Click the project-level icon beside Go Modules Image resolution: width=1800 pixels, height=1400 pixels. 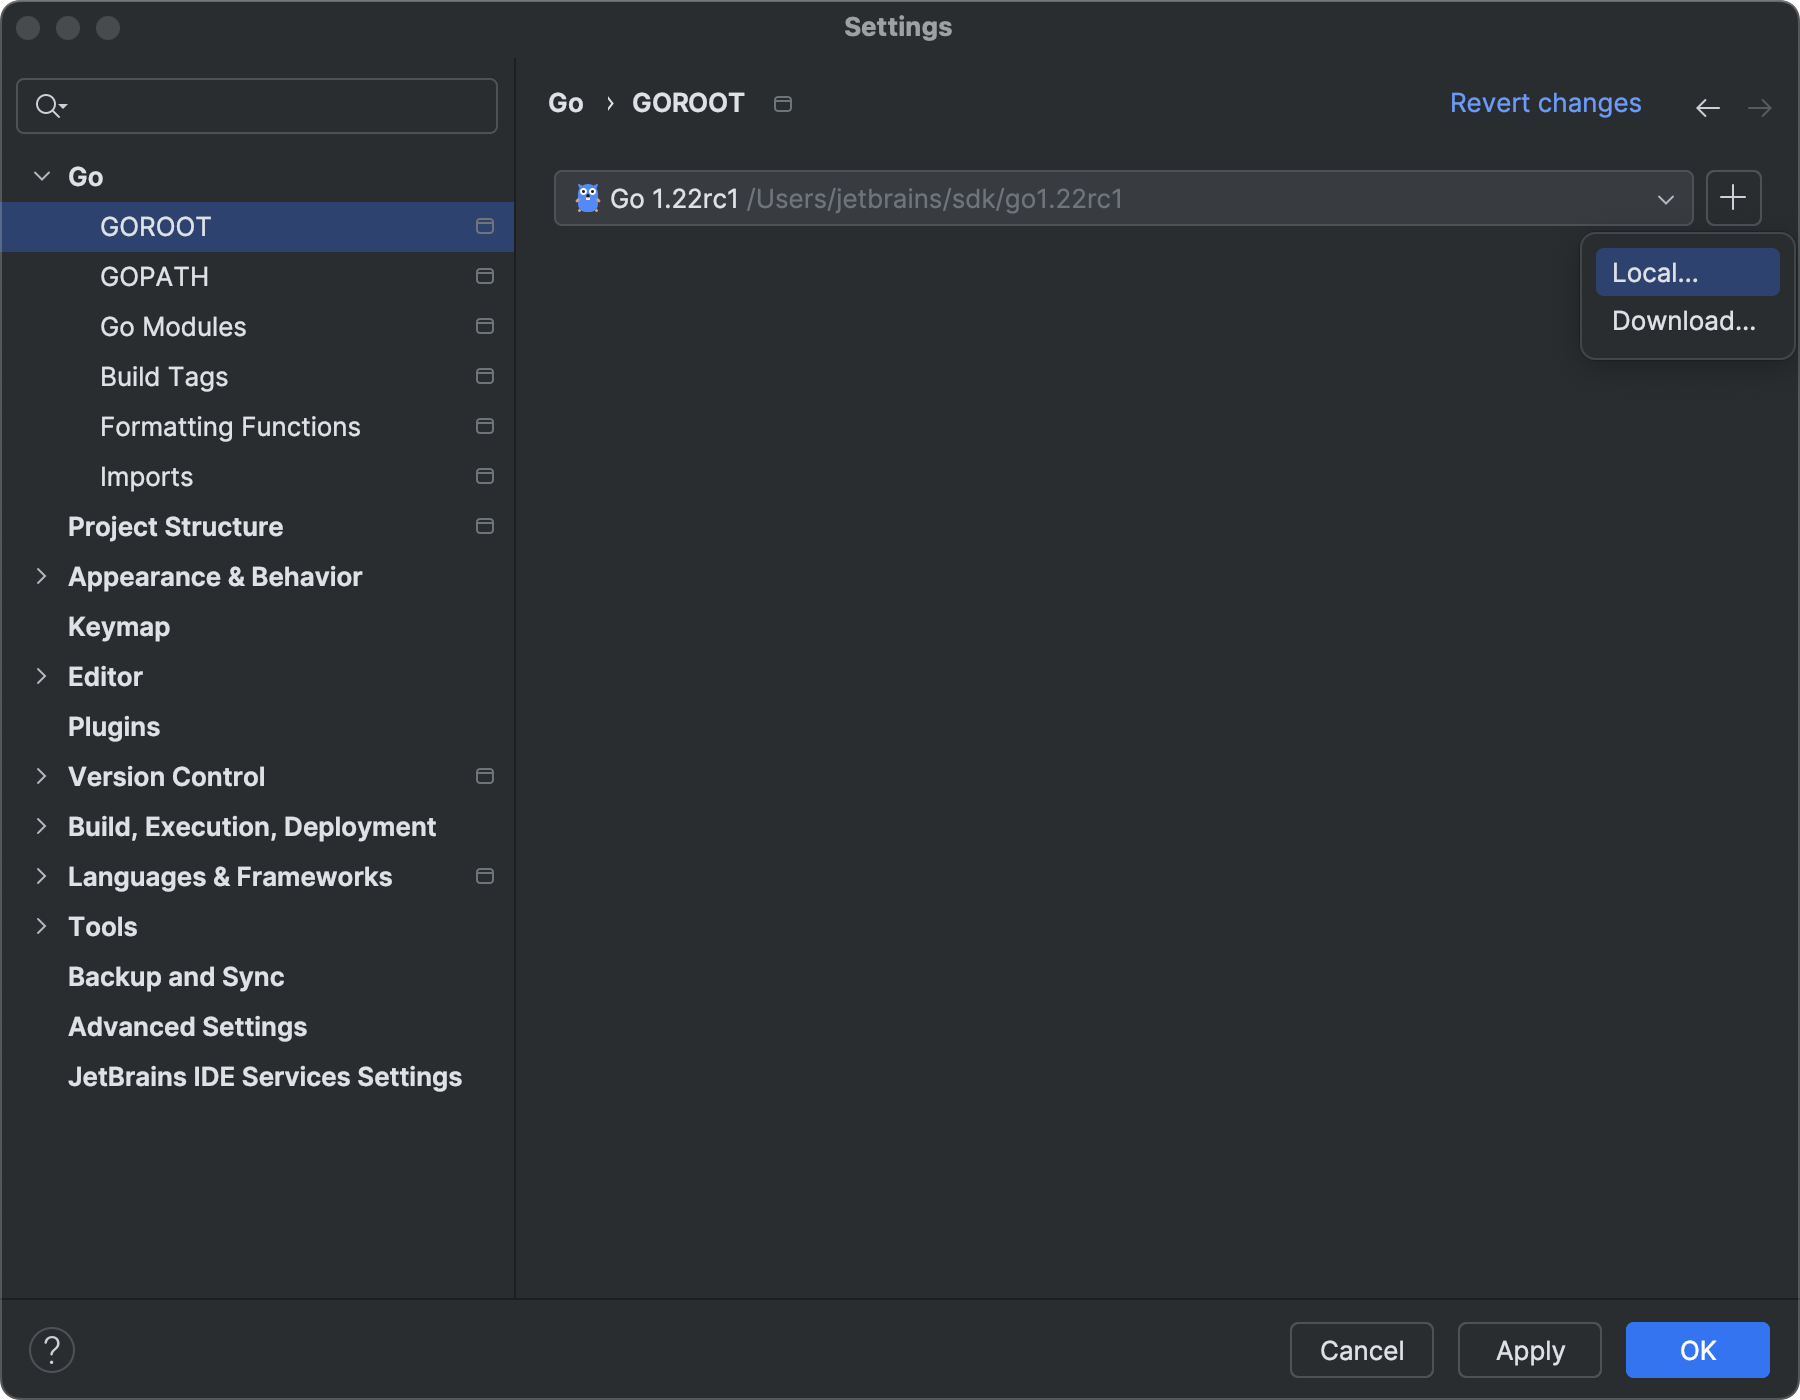(485, 326)
